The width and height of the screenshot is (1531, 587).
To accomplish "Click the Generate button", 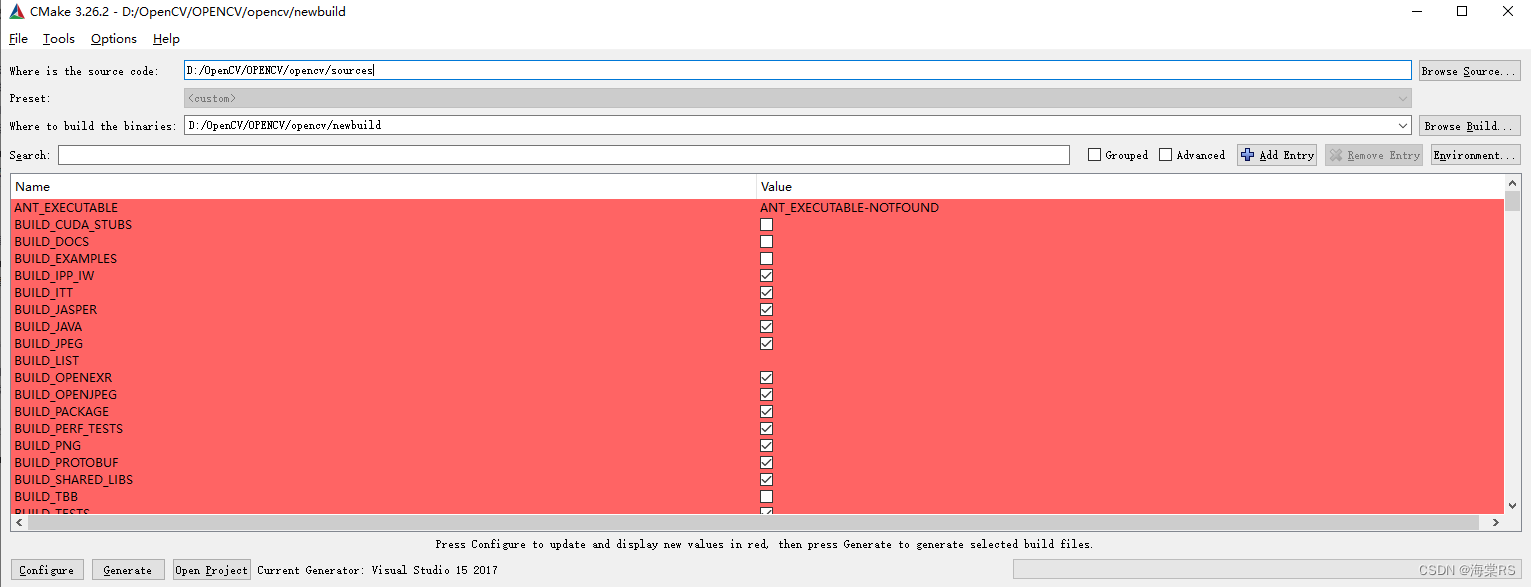I will tap(128, 570).
